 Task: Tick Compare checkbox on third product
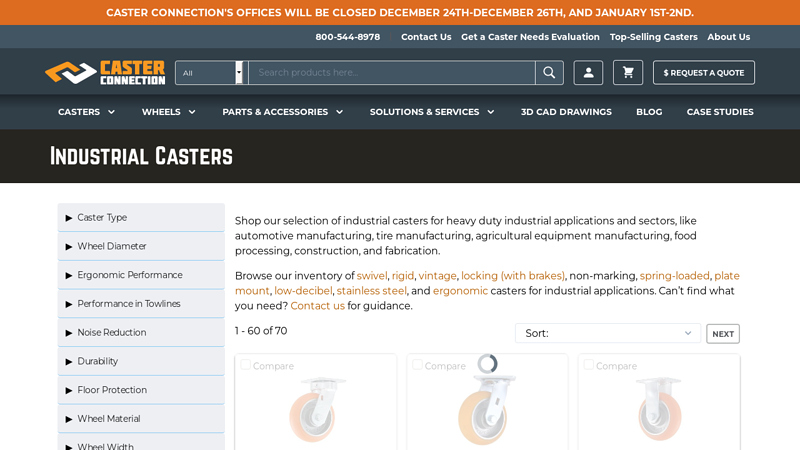(589, 365)
